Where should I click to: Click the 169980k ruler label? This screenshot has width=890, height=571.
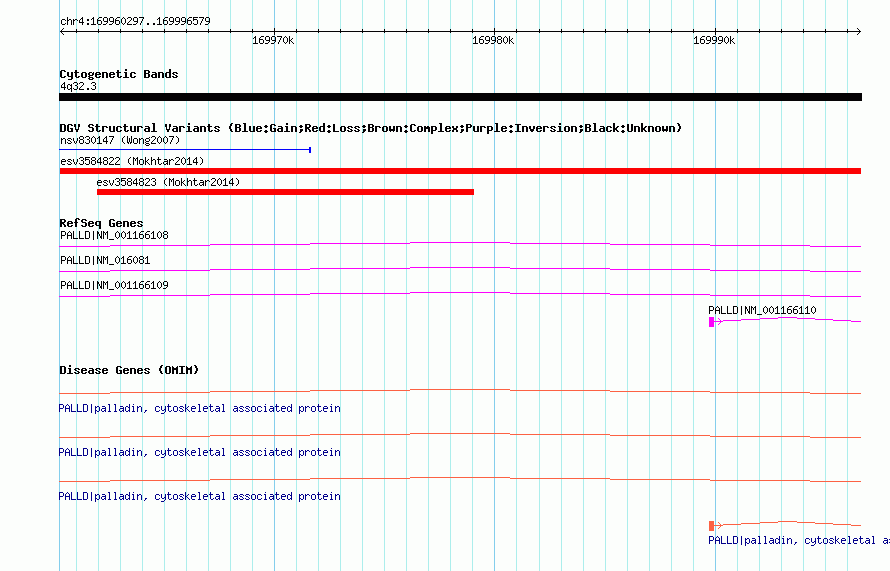(493, 40)
